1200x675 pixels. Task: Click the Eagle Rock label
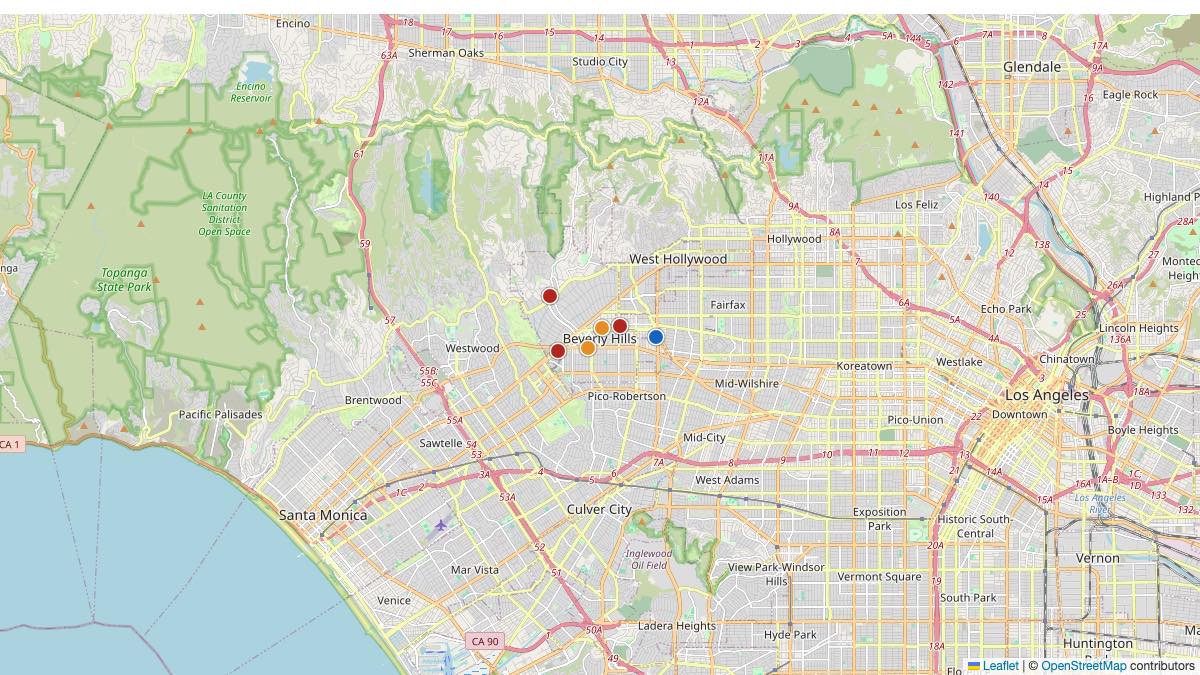[x=1130, y=95]
